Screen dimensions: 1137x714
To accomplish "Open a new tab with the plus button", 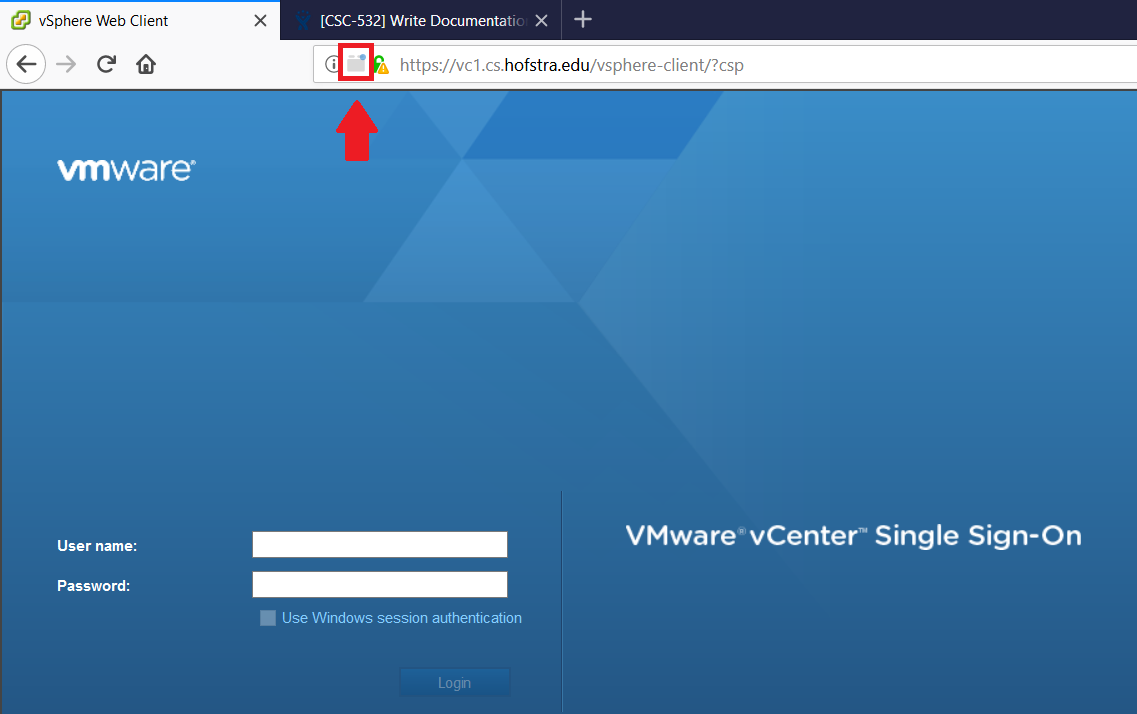I will (583, 20).
